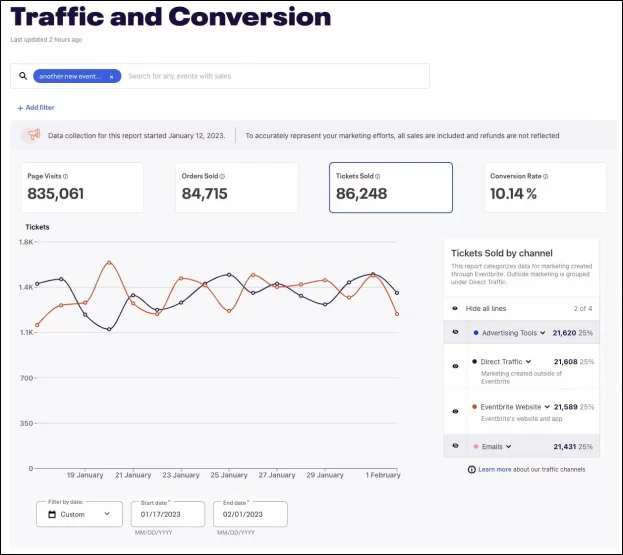The width and height of the screenshot is (623, 555).
Task: Click the Orders Sold info icon
Action: [222, 176]
